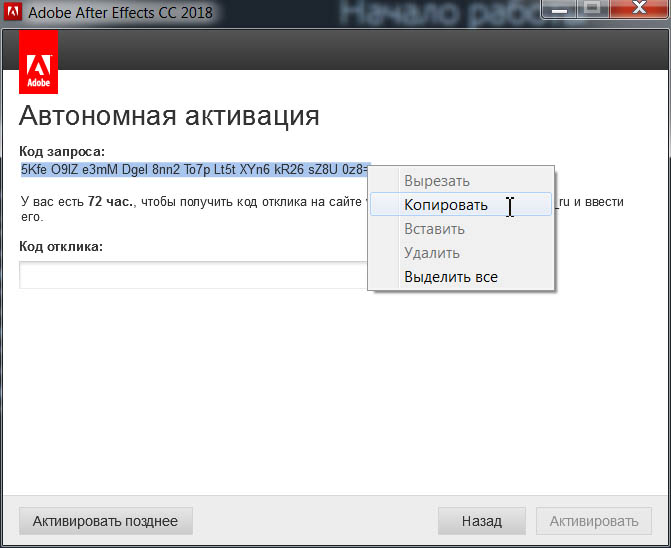Click the Активировать позднее button
The height and width of the screenshot is (548, 671).
pos(106,521)
